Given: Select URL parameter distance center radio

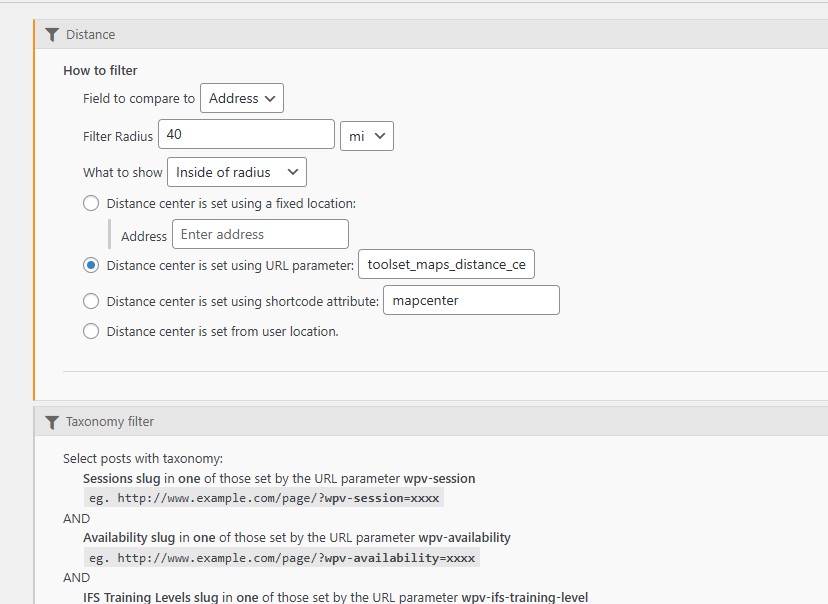Looking at the screenshot, I should 91,266.
